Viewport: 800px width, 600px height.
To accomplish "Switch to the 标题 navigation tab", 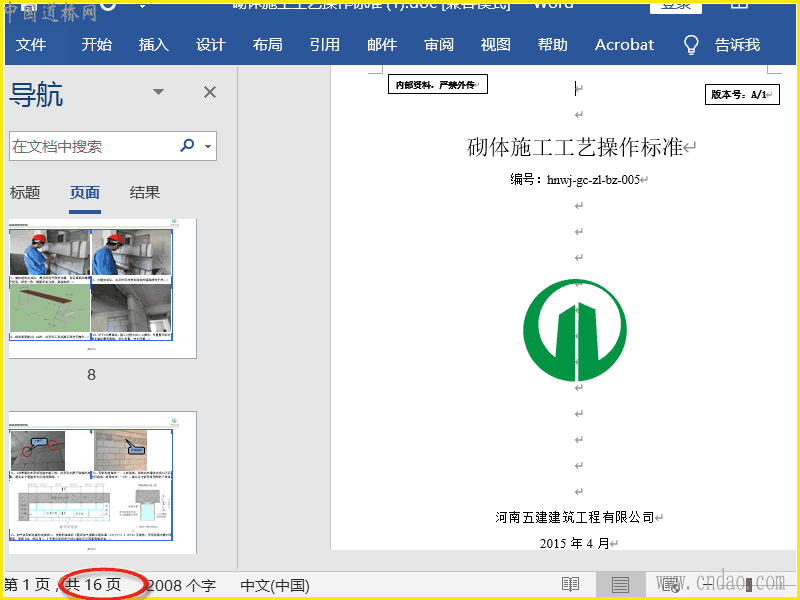I will pos(25,193).
